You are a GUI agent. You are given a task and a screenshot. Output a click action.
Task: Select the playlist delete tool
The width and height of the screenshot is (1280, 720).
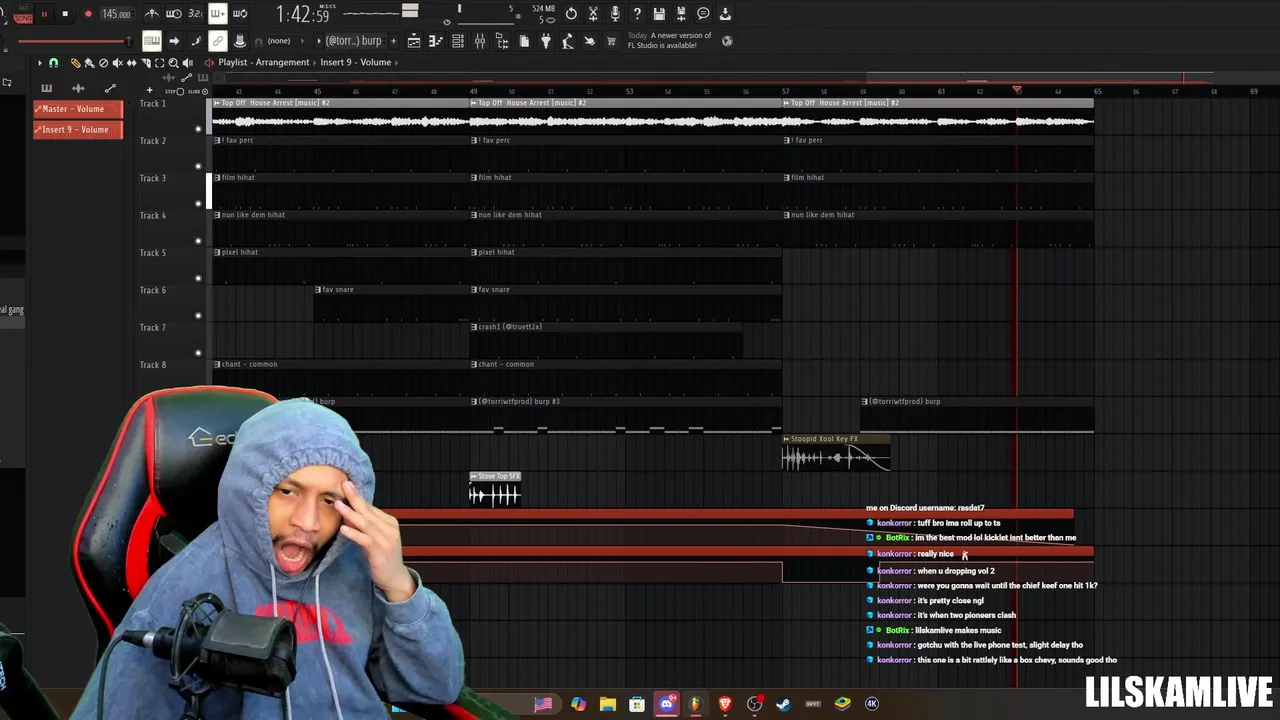[x=103, y=63]
